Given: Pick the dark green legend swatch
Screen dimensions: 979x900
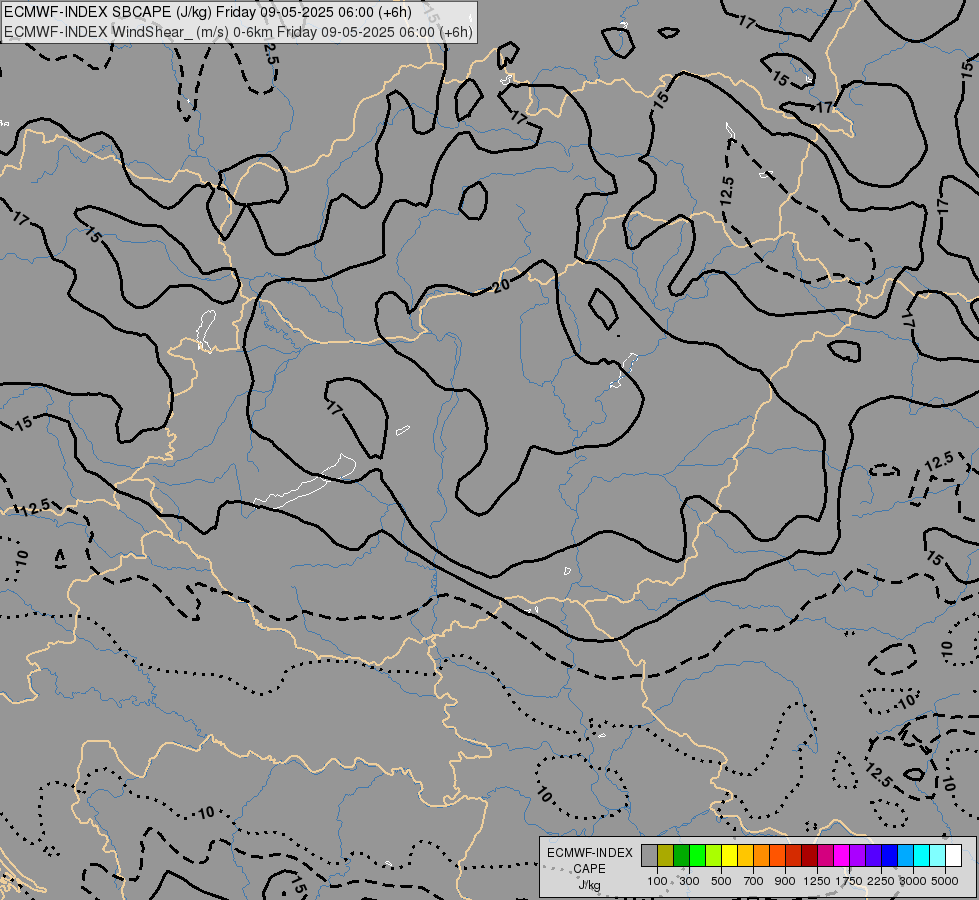Looking at the screenshot, I should point(681,856).
